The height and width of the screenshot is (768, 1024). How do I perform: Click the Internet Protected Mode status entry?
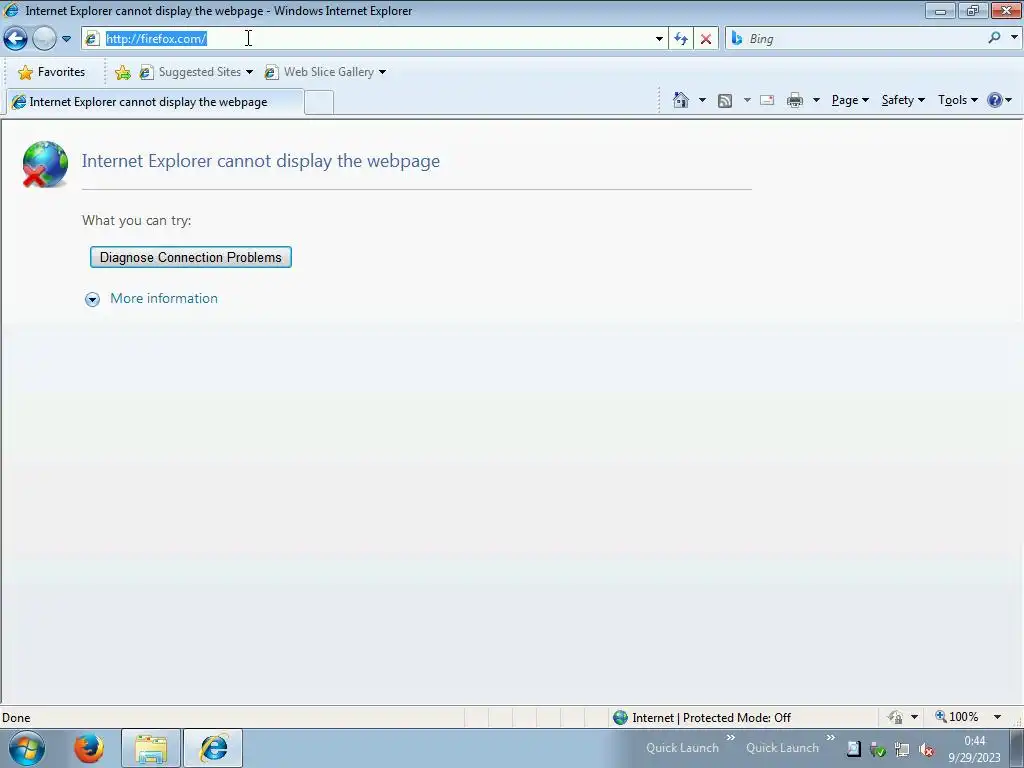[702, 718]
